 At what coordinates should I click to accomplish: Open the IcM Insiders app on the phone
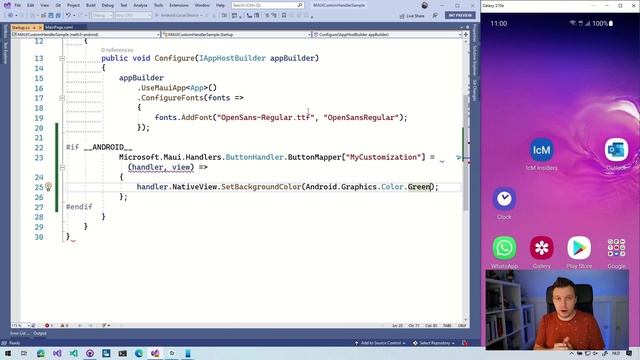[541, 154]
